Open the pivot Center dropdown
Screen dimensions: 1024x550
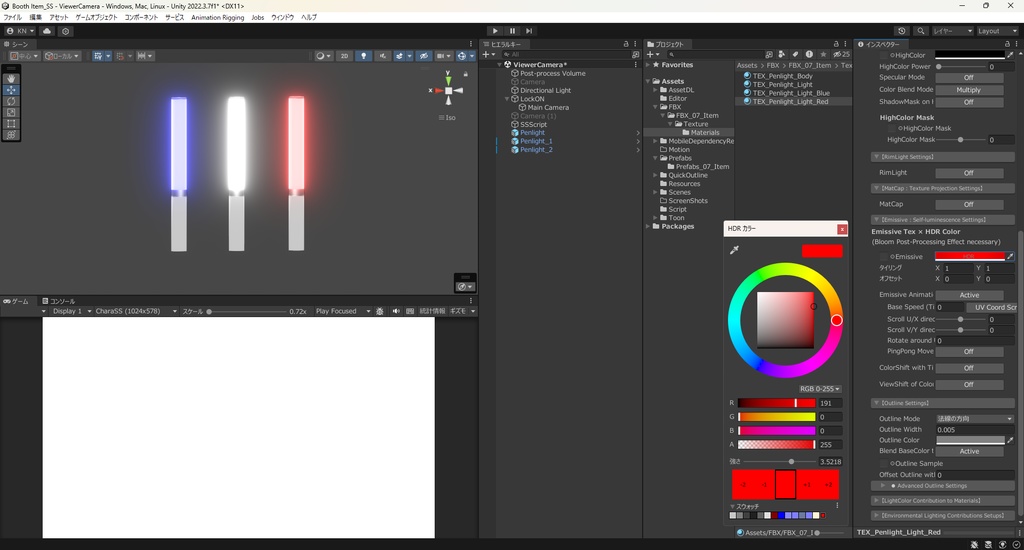click(25, 56)
